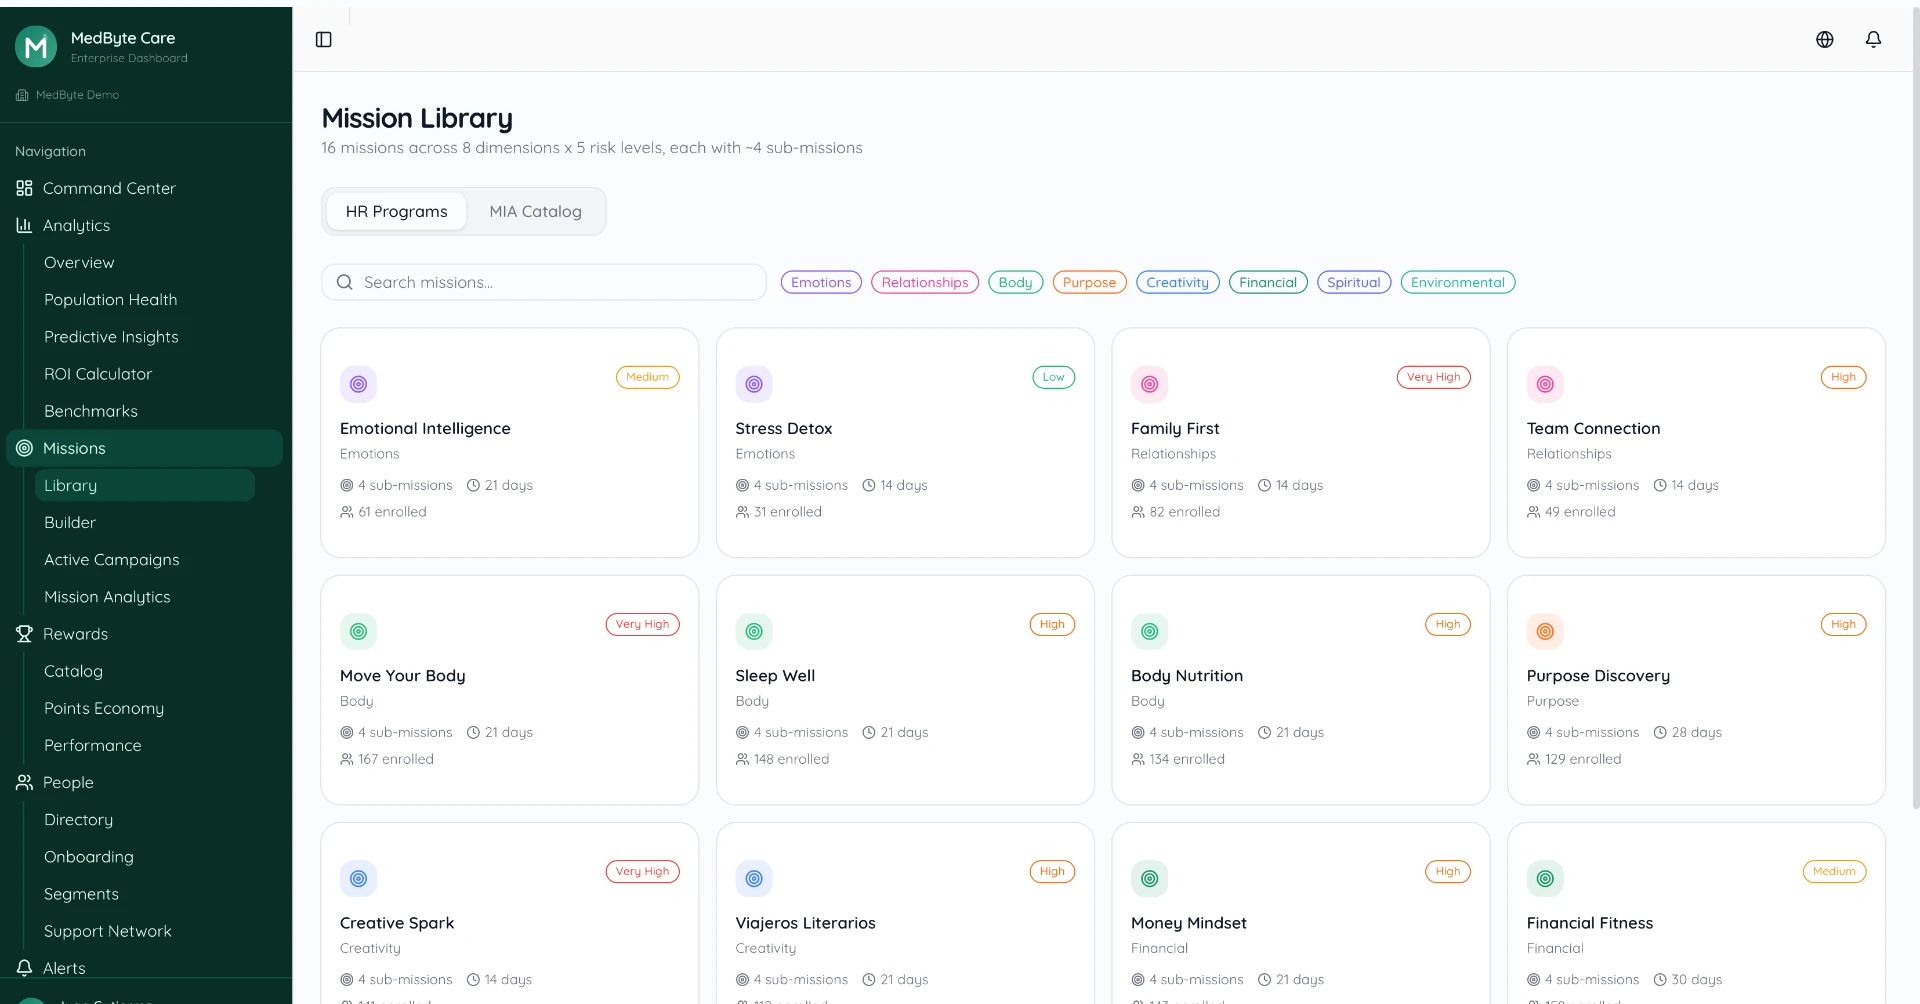Open the People Directory
Image resolution: width=1920 pixels, height=1004 pixels.
tap(144, 820)
